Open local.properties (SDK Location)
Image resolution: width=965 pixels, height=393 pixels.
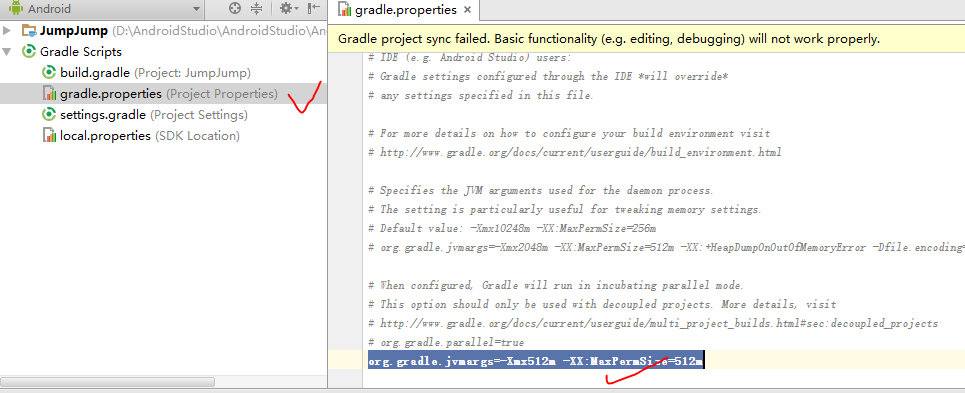[150, 135]
